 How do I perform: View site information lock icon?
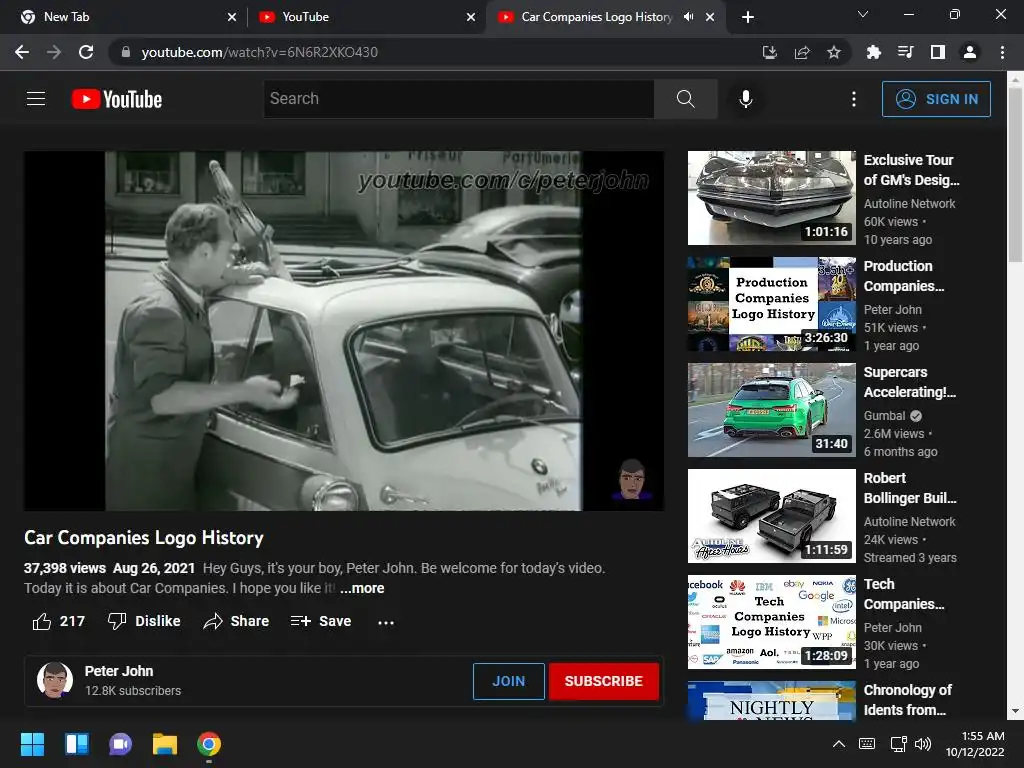coord(126,52)
